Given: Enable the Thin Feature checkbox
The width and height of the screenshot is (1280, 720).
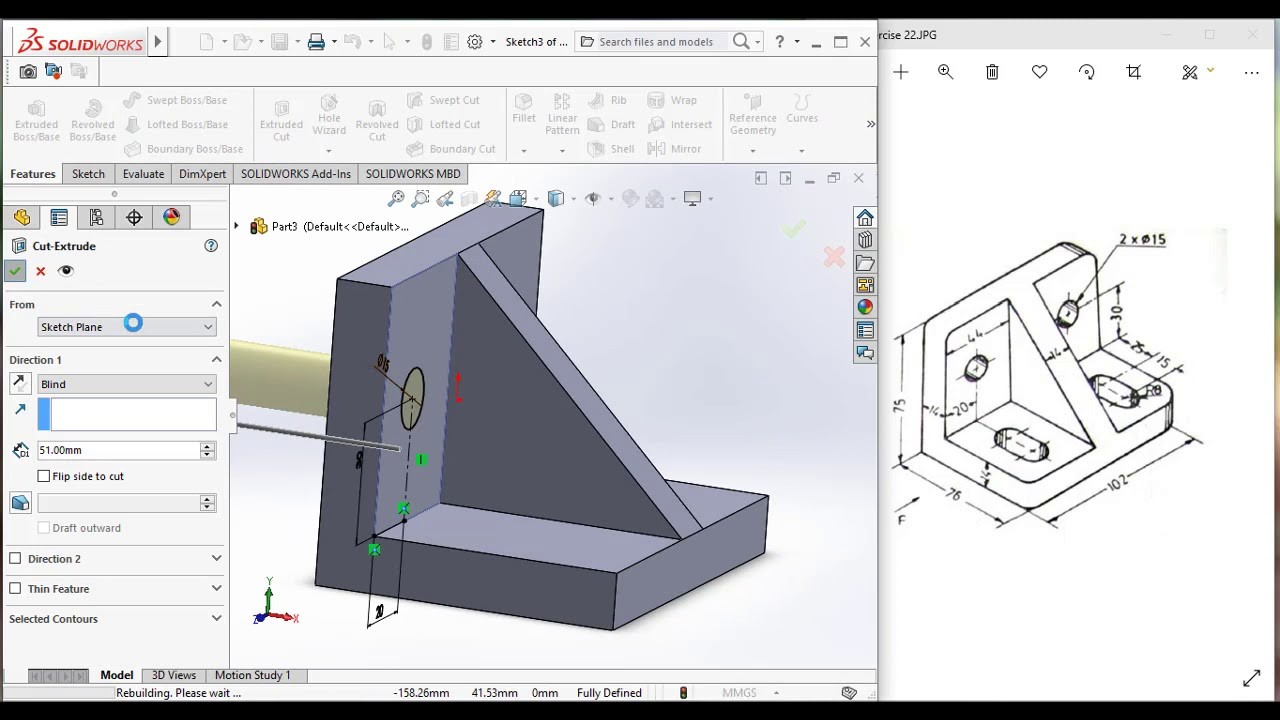Looking at the screenshot, I should pyautogui.click(x=16, y=589).
